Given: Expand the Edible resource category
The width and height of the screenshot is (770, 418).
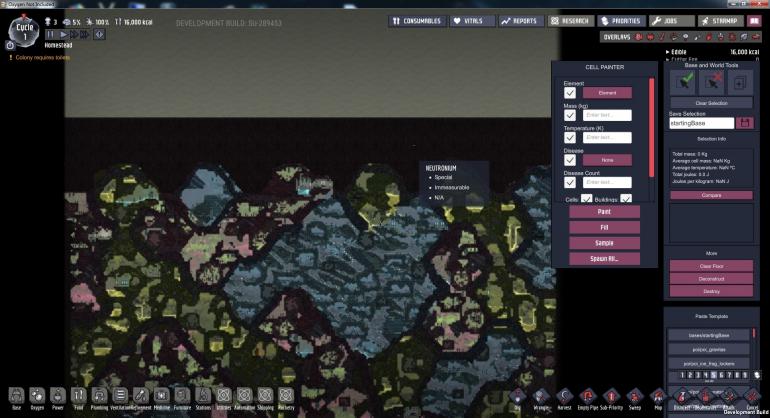Looking at the screenshot, I should click(668, 51).
